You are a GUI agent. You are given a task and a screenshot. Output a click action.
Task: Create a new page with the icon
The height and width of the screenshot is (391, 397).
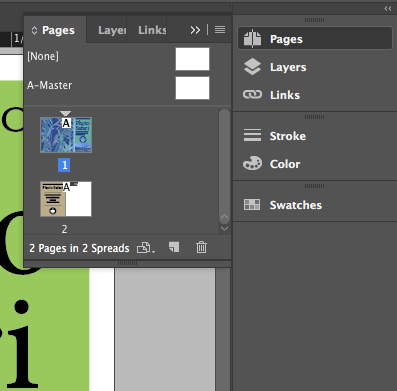(174, 247)
